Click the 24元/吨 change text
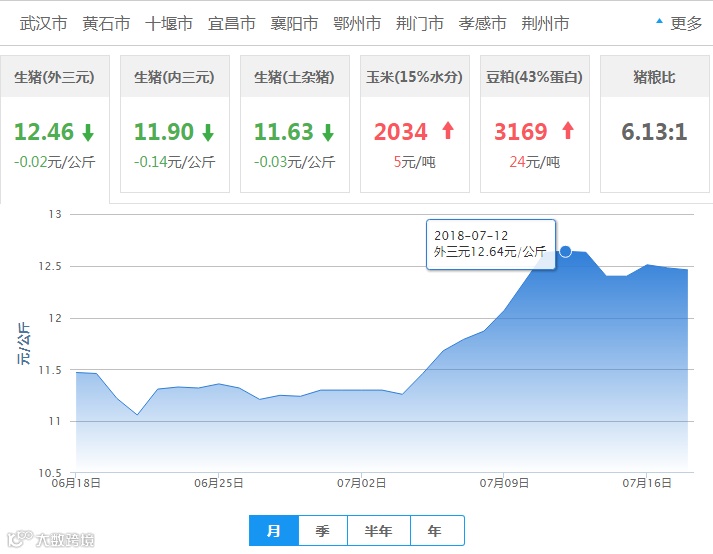The width and height of the screenshot is (713, 554). click(x=535, y=162)
